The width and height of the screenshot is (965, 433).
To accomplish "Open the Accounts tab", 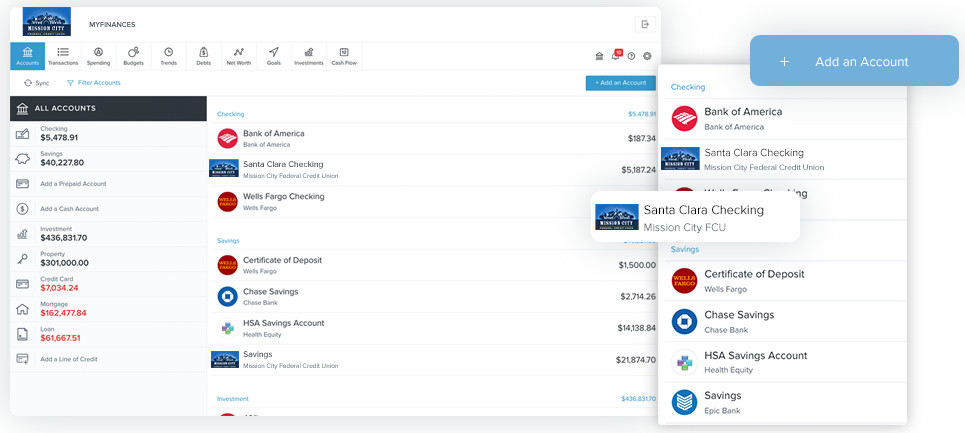I will (27, 56).
